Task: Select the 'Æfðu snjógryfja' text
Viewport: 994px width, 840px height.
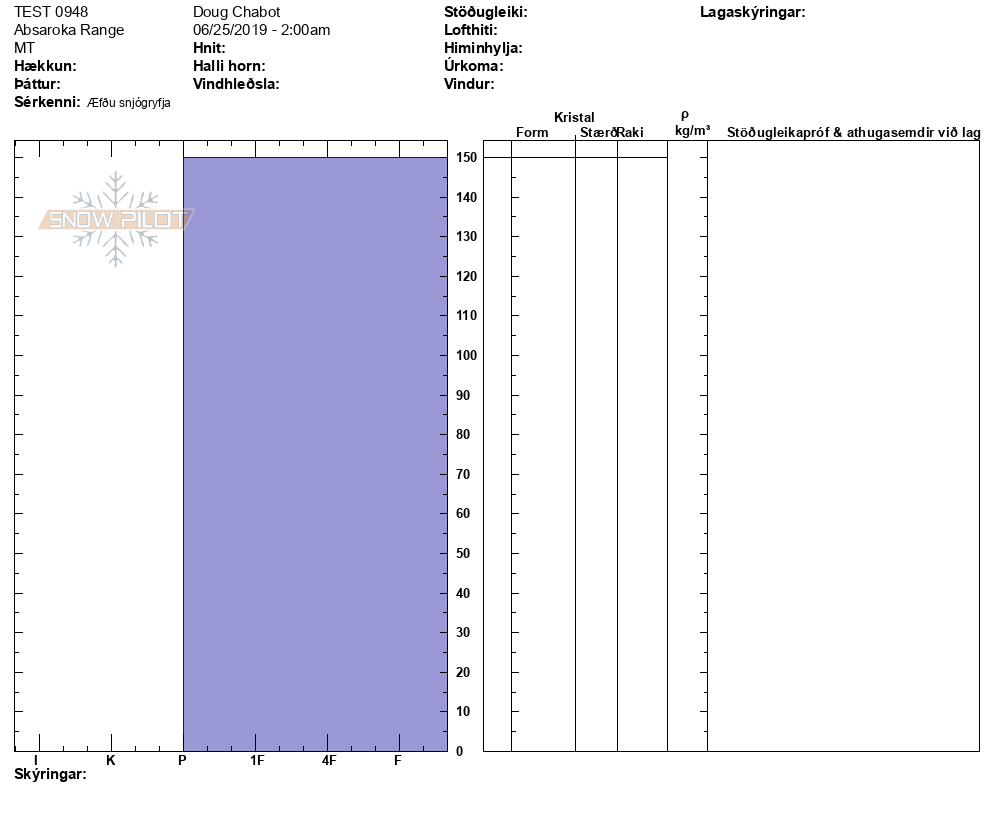Action: 129,103
